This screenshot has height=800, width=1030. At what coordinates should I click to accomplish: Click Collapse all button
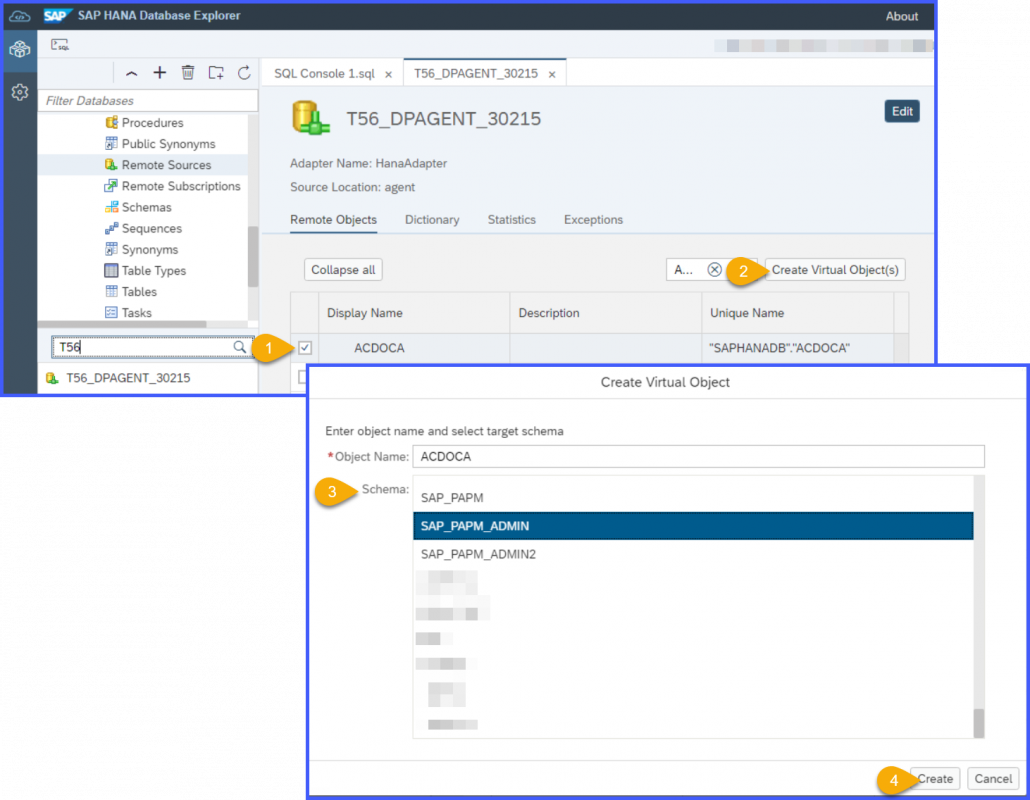pos(343,270)
